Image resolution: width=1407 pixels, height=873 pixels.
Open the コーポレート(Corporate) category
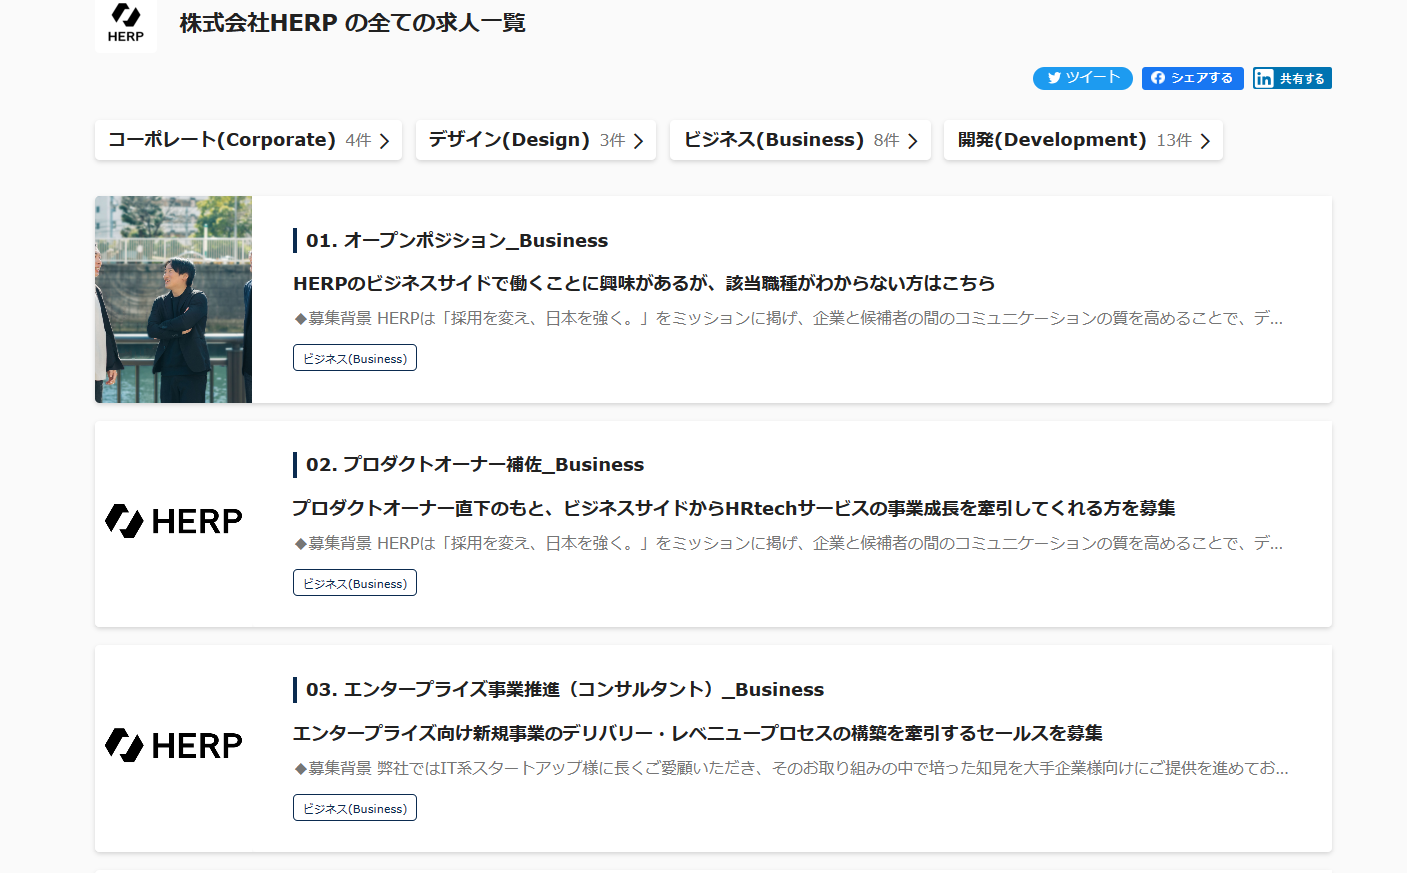248,140
